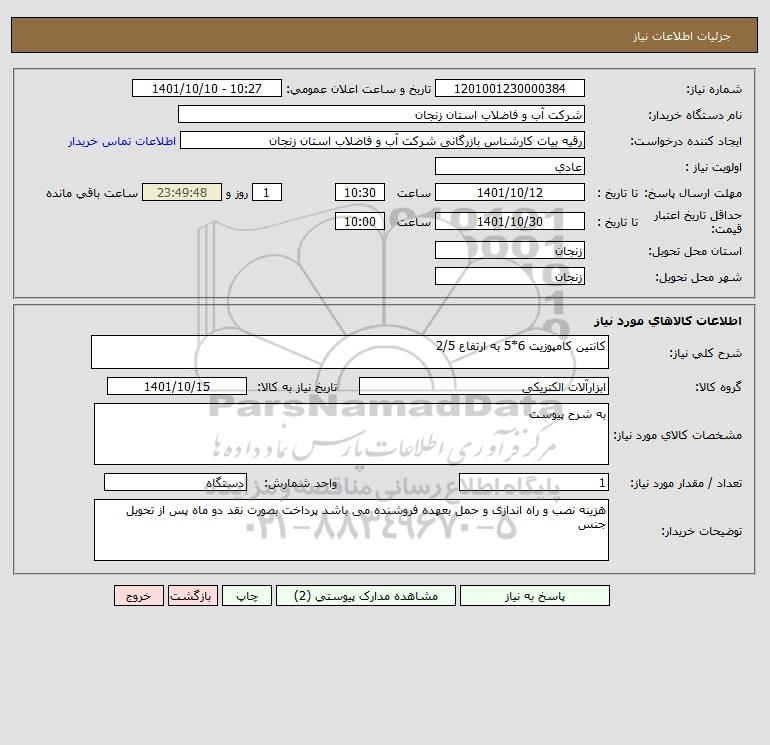Click label شماره نیاز

coord(714,89)
